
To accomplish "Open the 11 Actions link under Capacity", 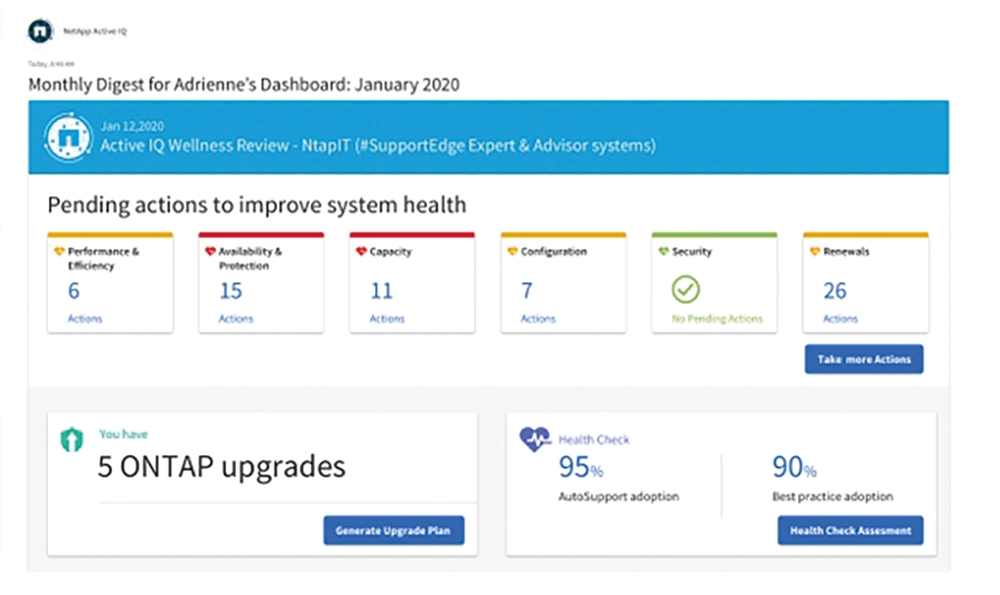I will pos(387,318).
